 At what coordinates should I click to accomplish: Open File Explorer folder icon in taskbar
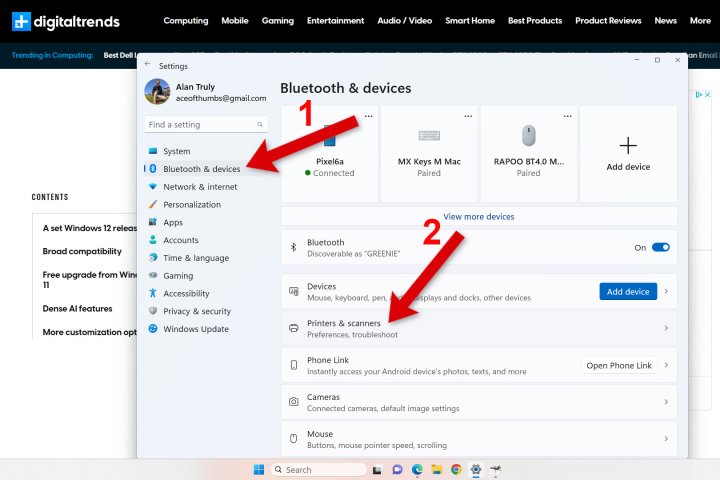(x=436, y=469)
